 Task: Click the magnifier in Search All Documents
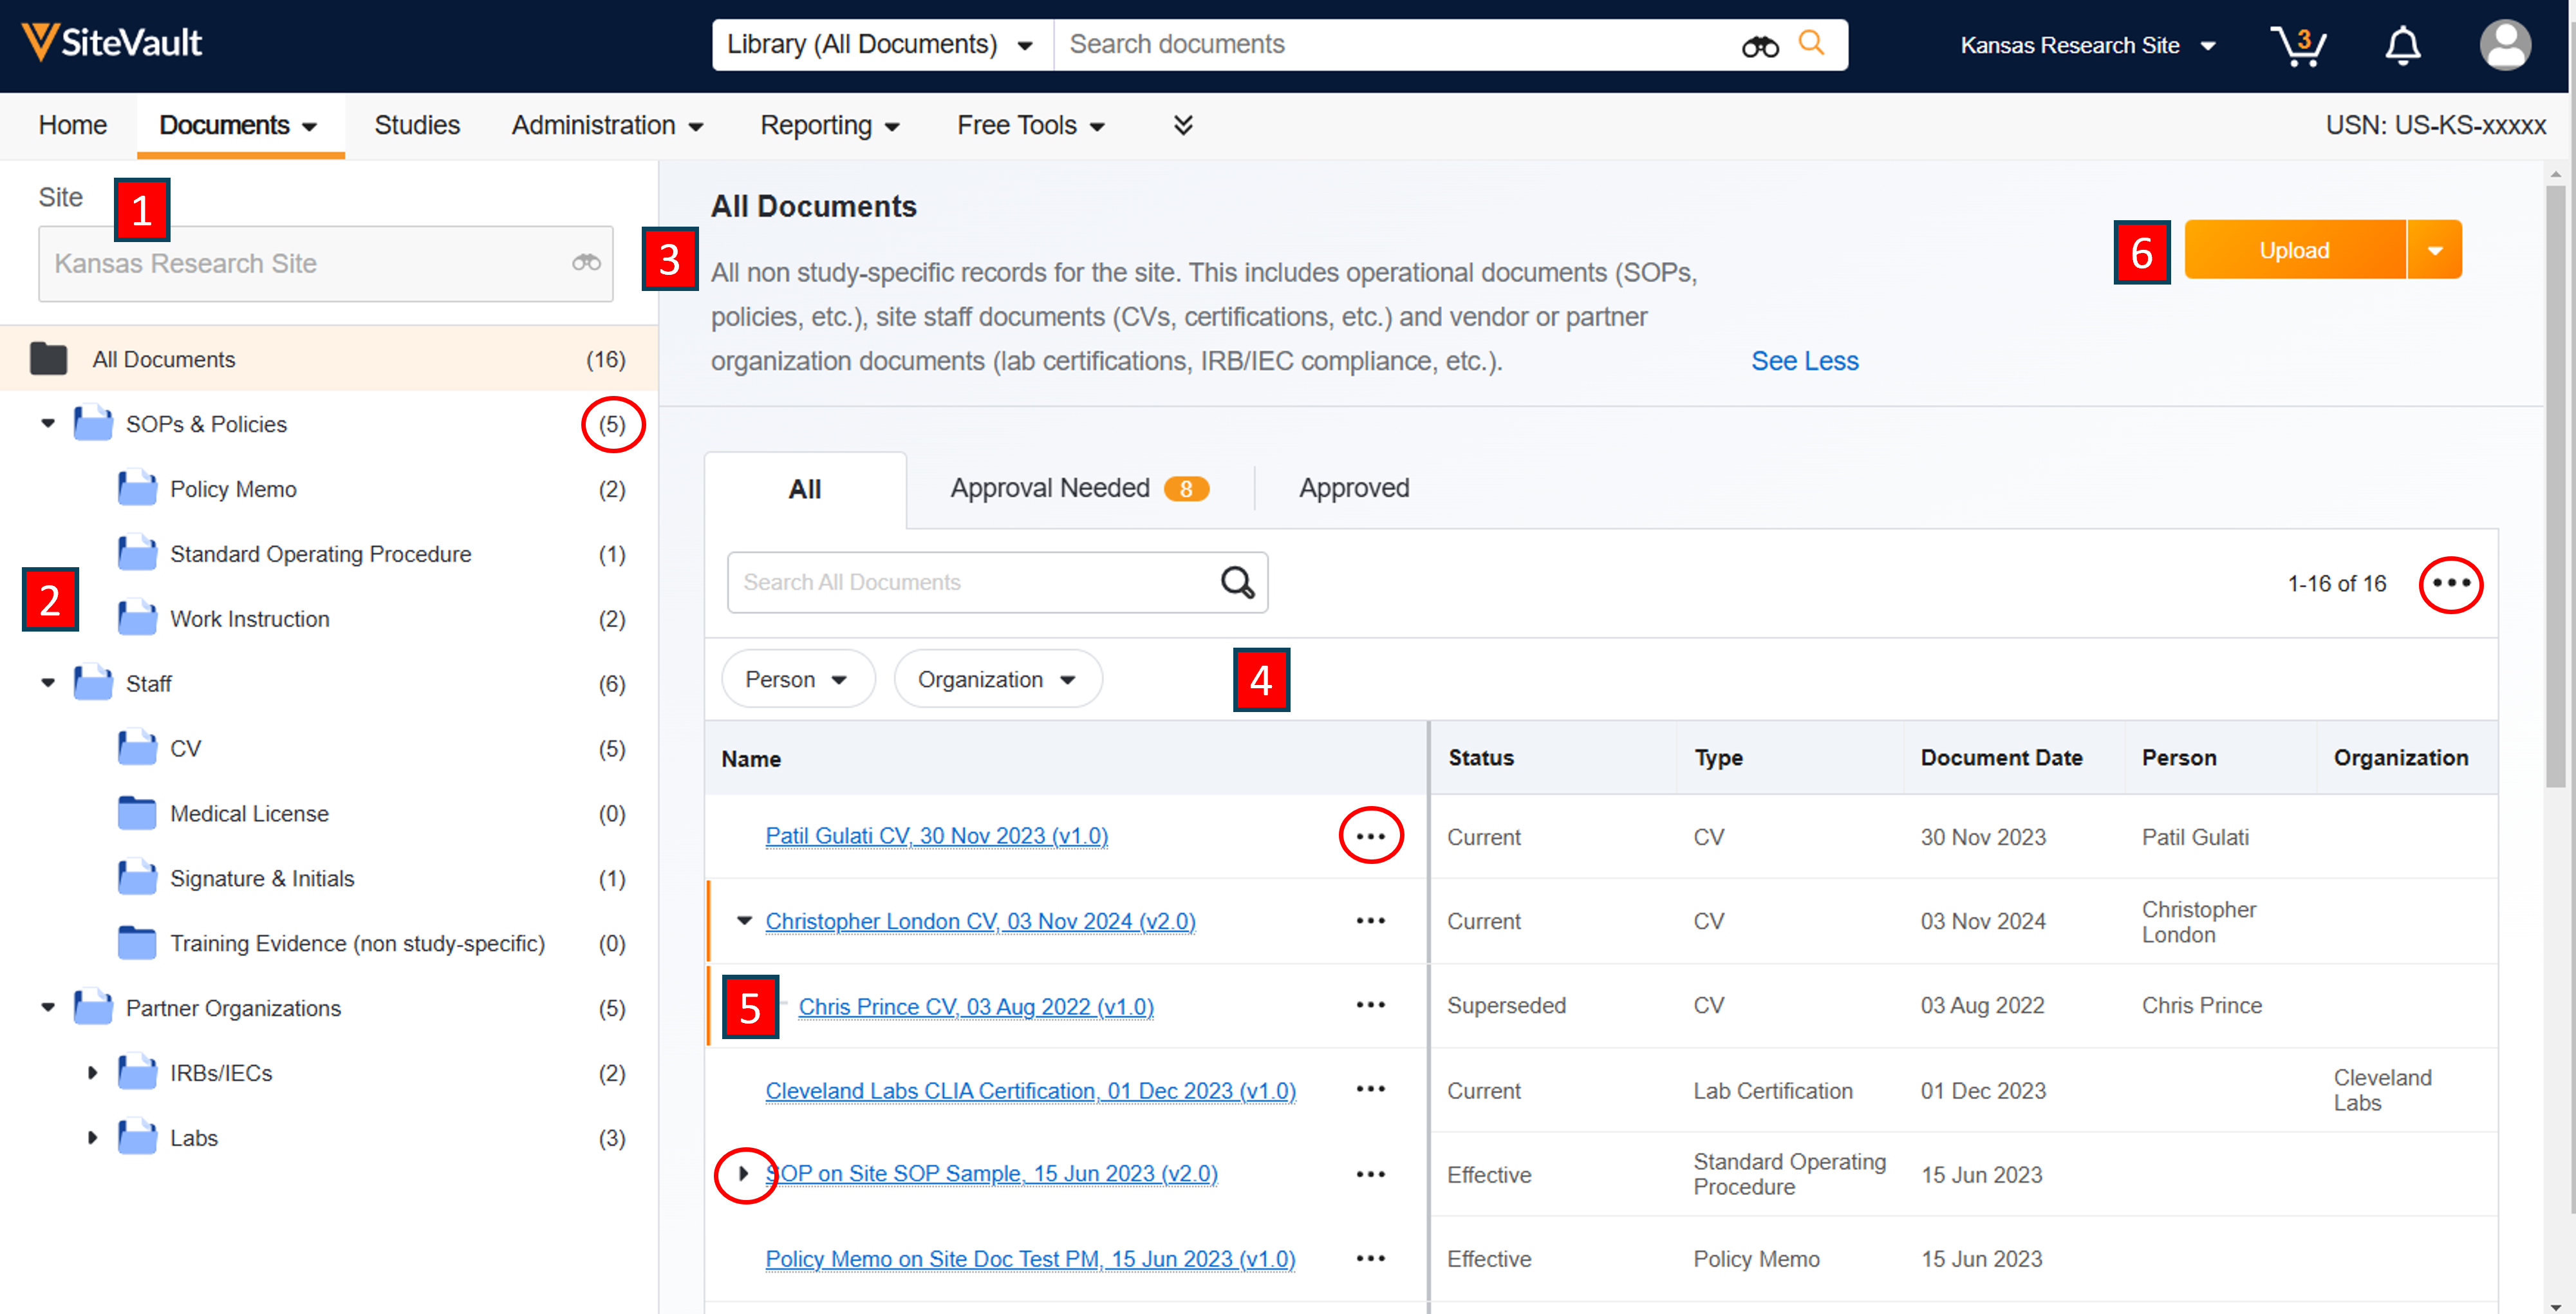point(1237,582)
